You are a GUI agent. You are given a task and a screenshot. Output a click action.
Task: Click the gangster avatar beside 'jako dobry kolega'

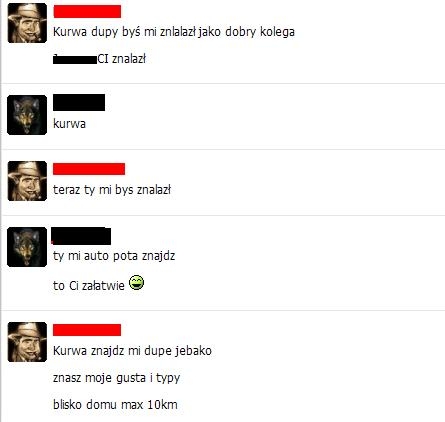pyautogui.click(x=27, y=23)
